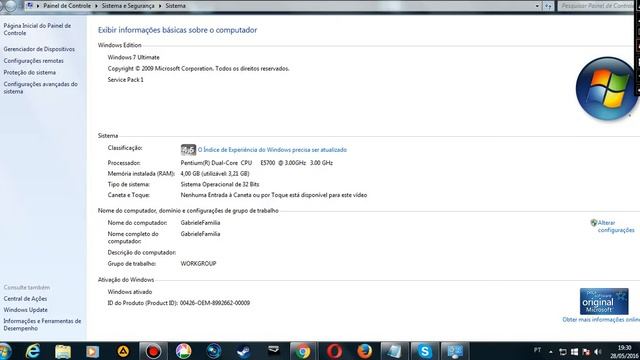The height and width of the screenshot is (360, 640).
Task: Click the Windows 7 Ultimate text
Action: [x=133, y=58]
